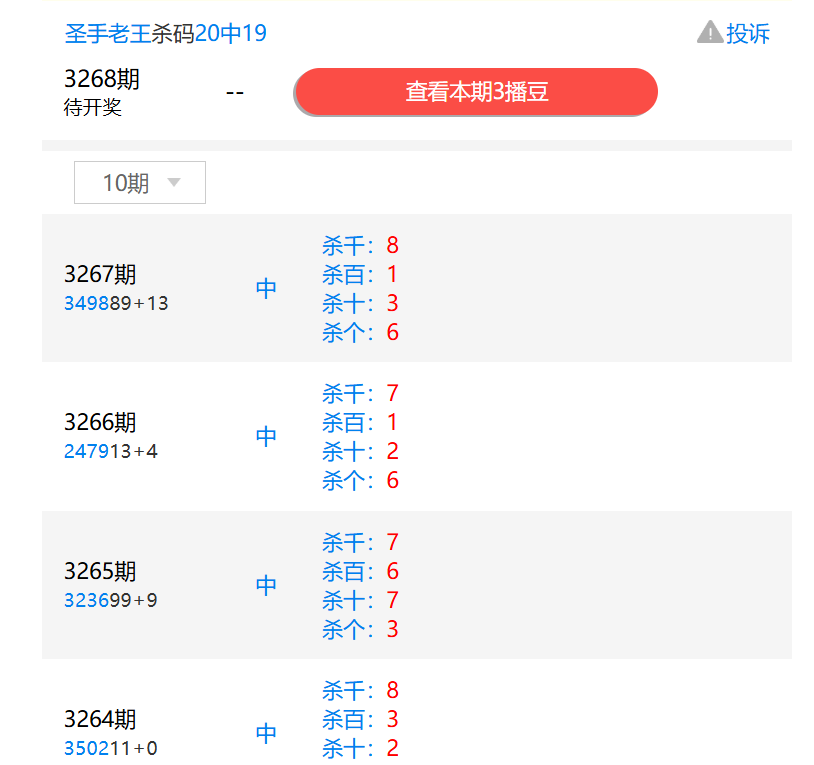Click the 323699+9 draw number

[110, 600]
